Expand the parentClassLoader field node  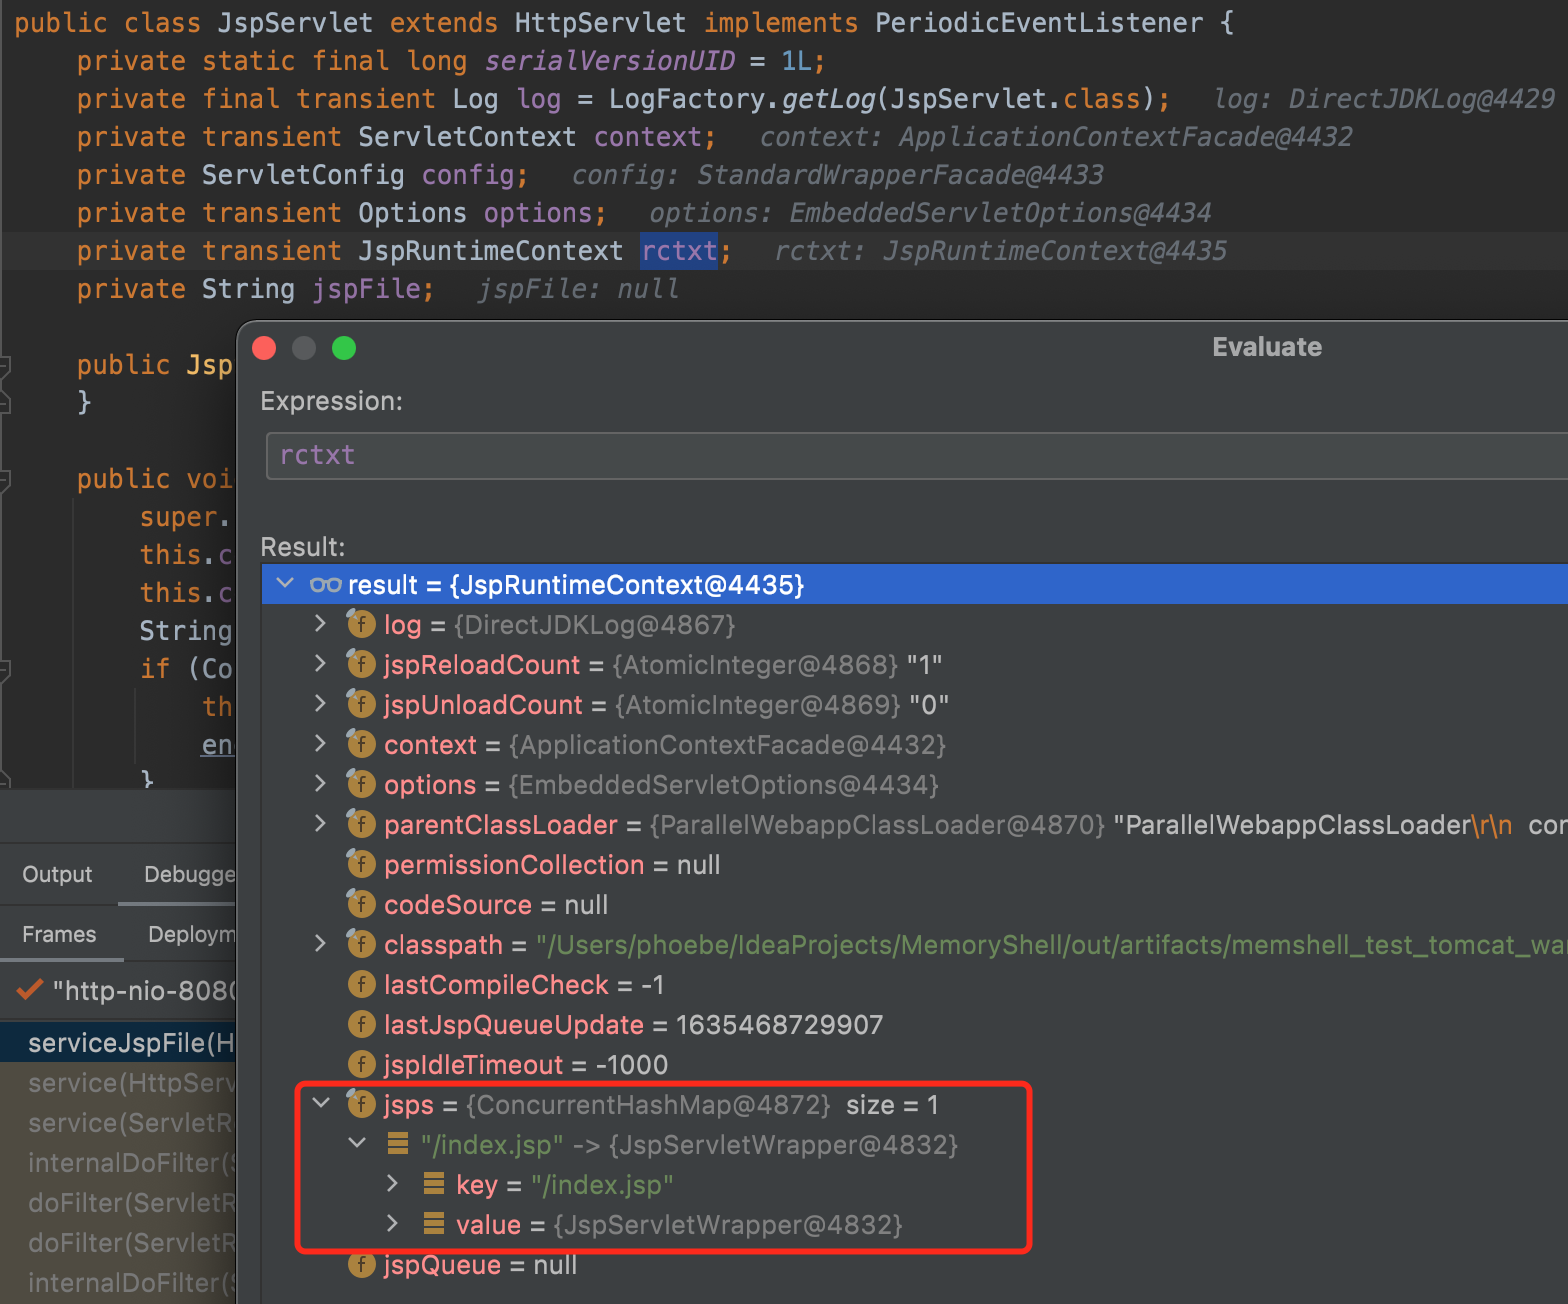coord(320,823)
